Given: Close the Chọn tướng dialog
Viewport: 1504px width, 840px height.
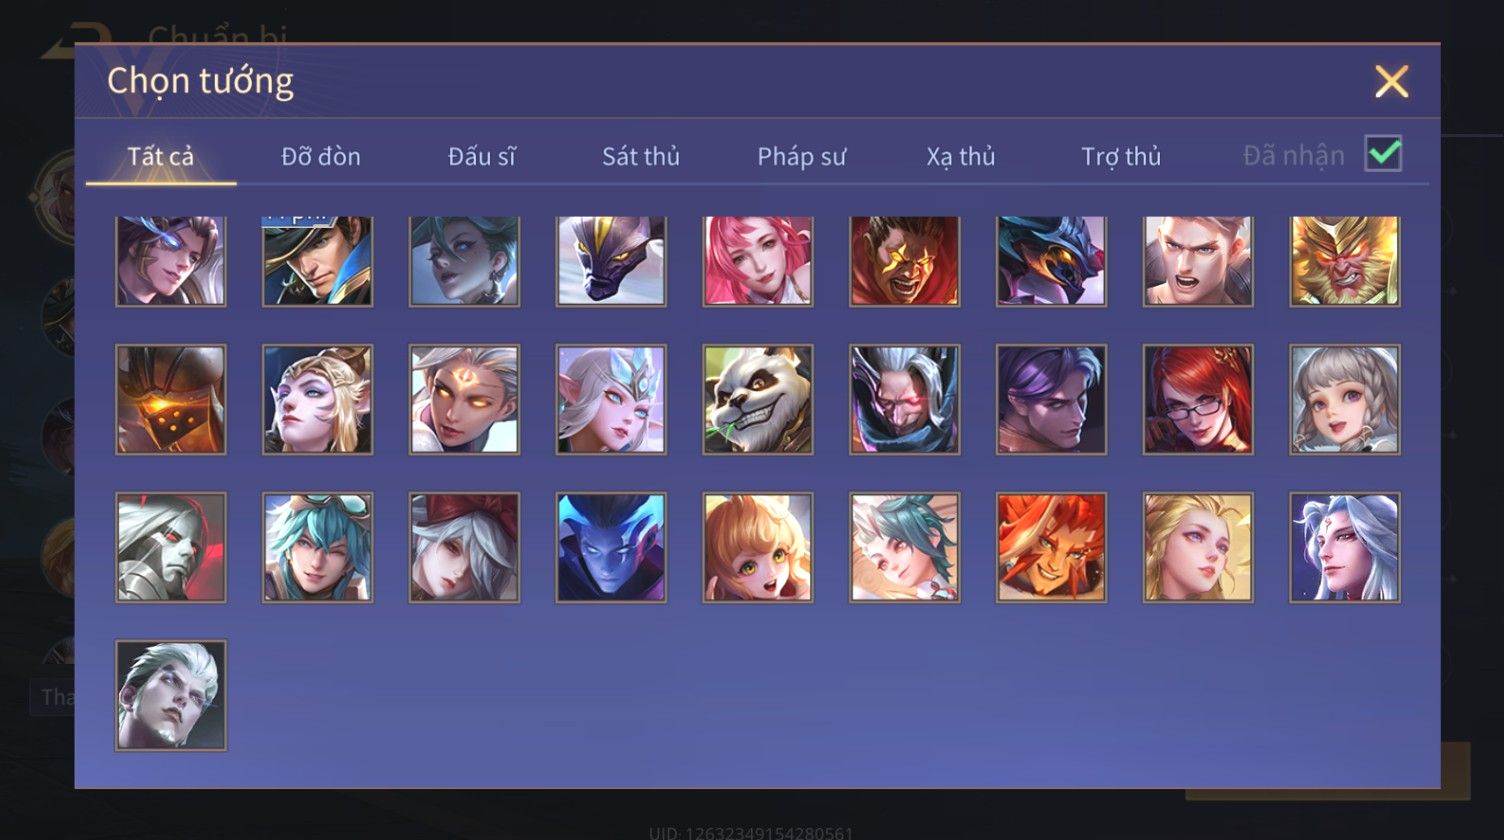Looking at the screenshot, I should [x=1391, y=81].
